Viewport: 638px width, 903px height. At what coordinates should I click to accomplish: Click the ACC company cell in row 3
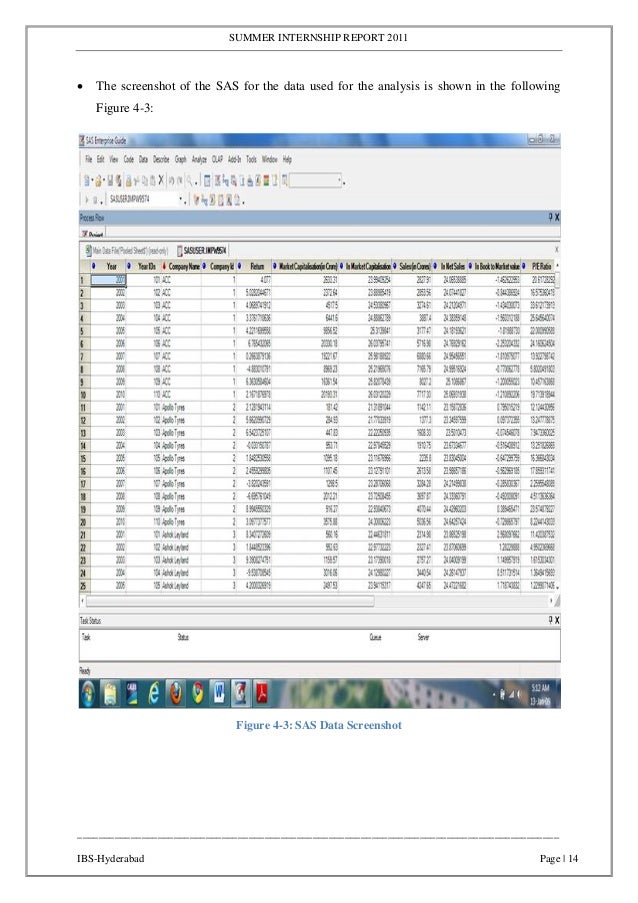[x=181, y=305]
